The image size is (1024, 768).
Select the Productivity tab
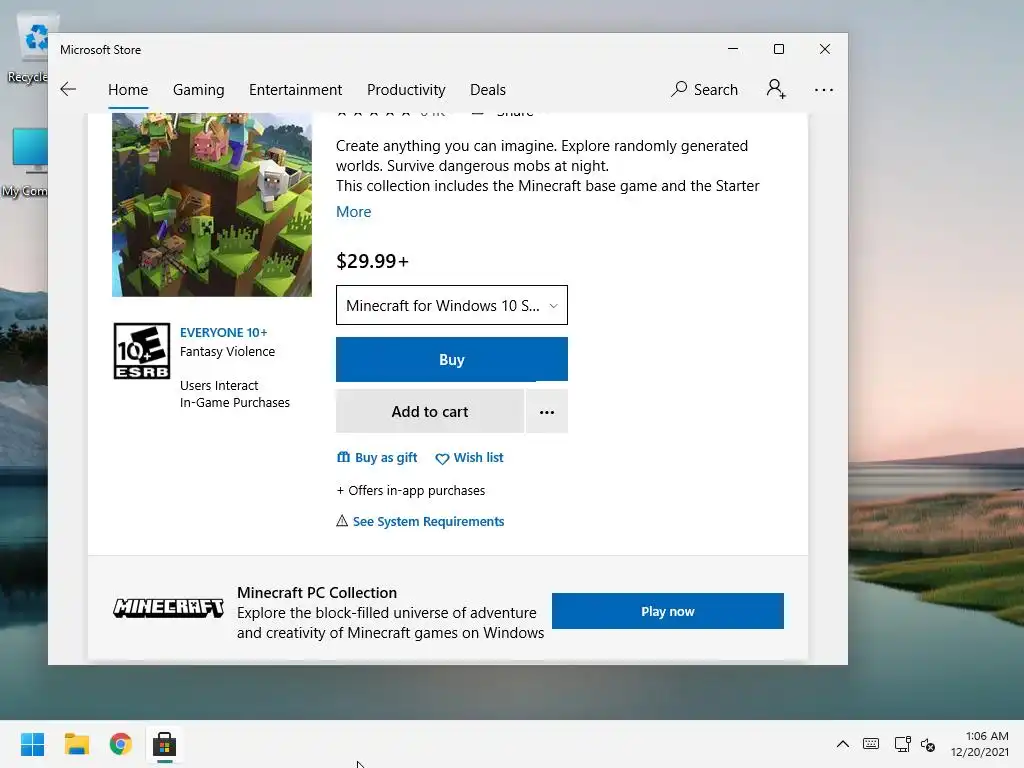(406, 89)
